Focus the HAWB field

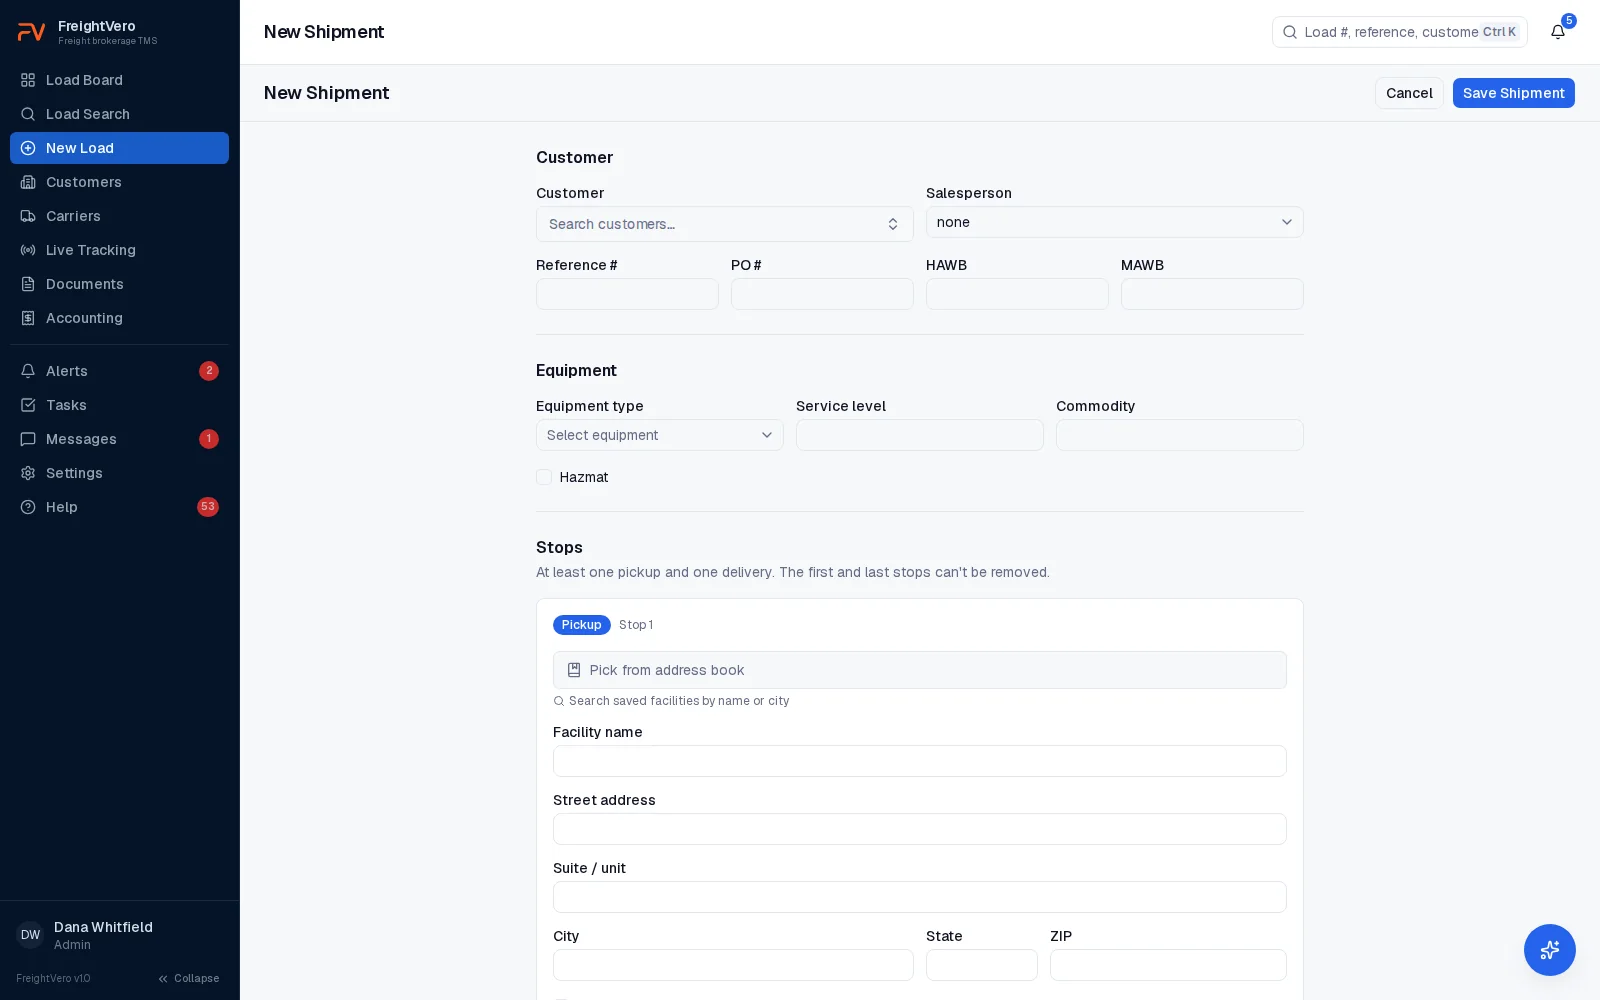point(1017,294)
